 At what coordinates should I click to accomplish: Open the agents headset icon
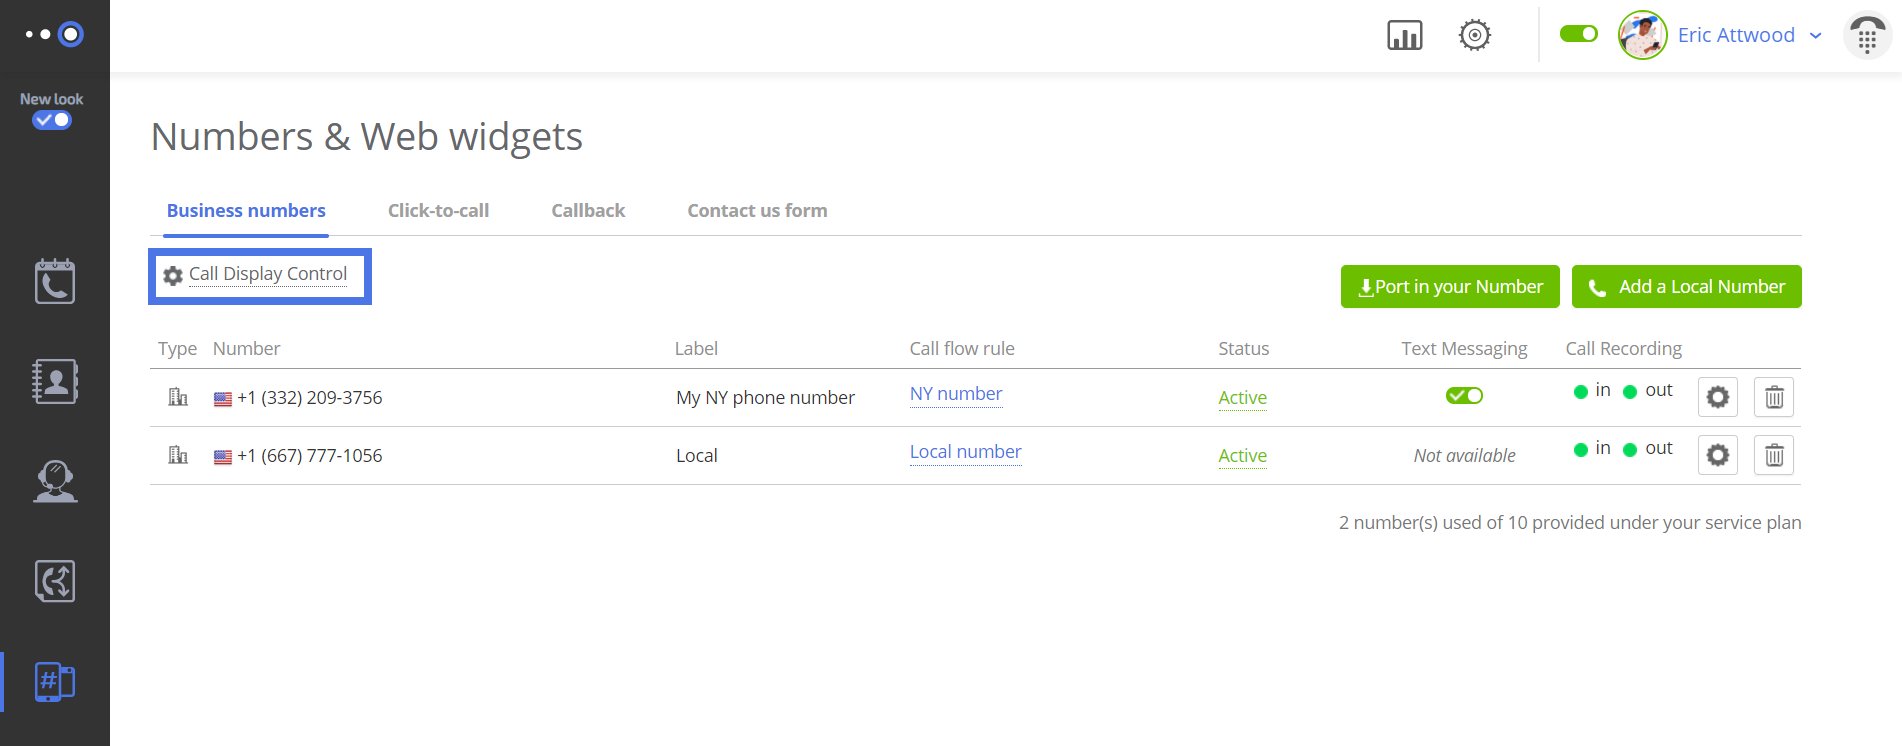tap(55, 481)
